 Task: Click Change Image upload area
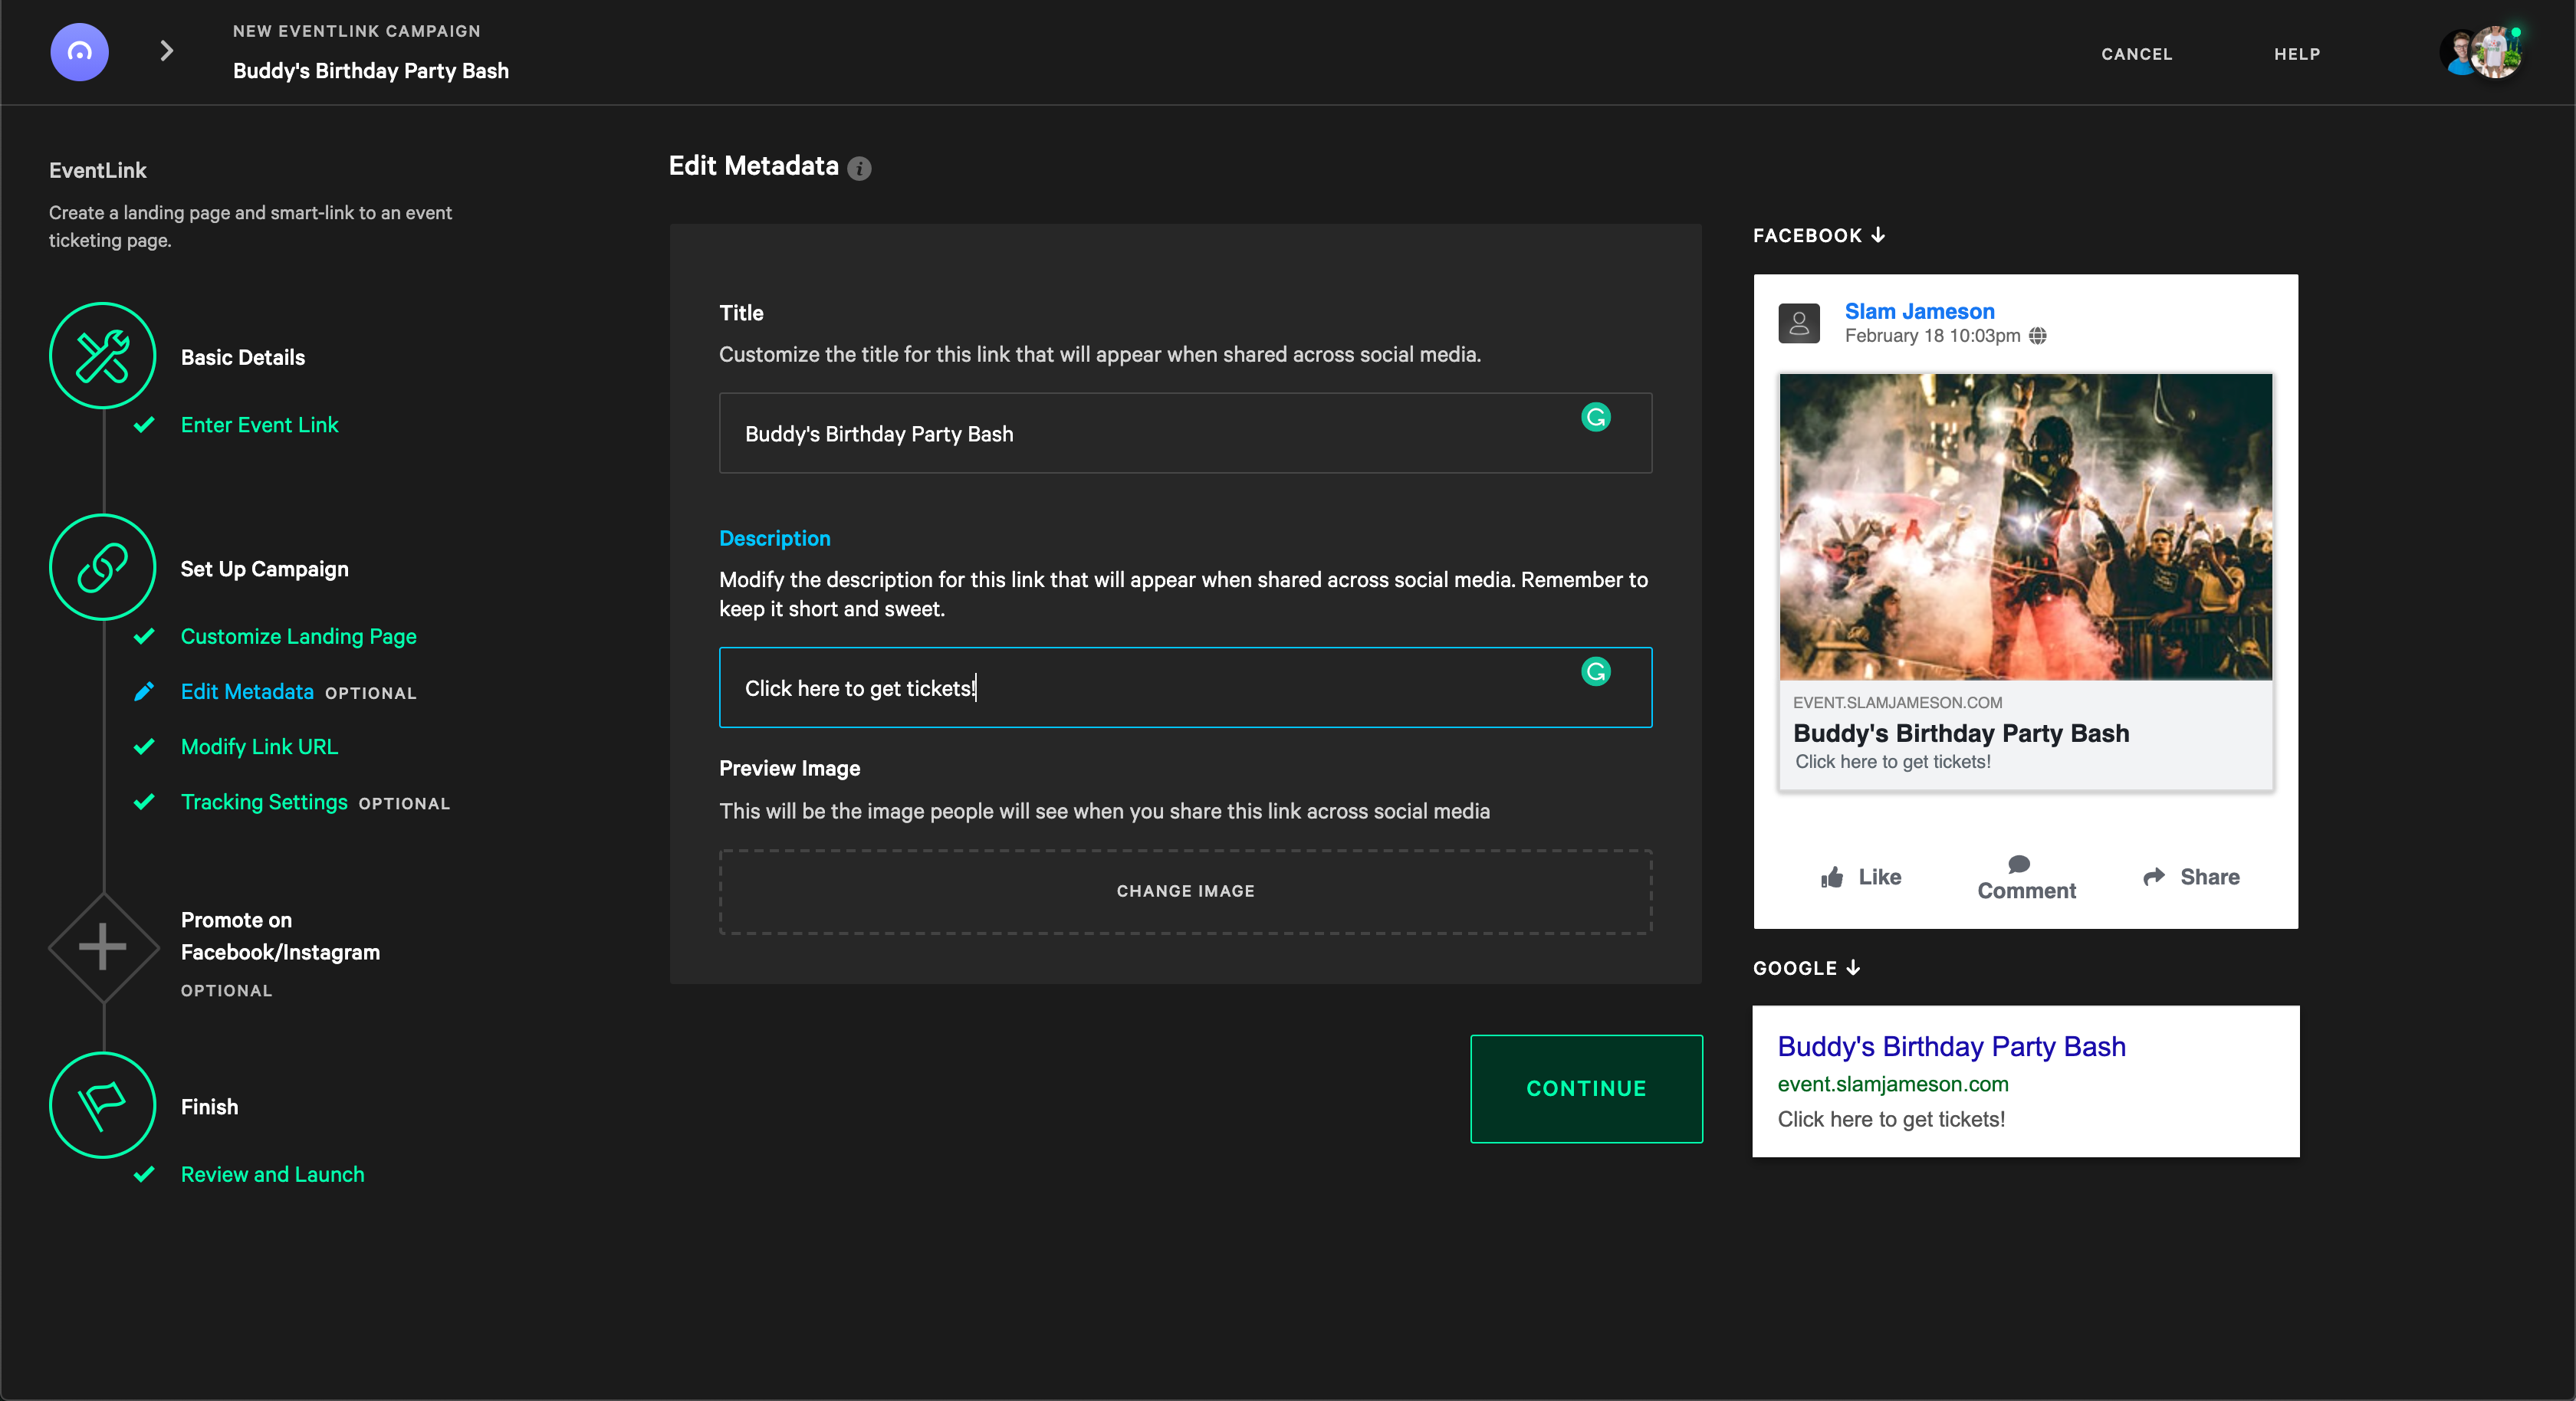tap(1185, 891)
